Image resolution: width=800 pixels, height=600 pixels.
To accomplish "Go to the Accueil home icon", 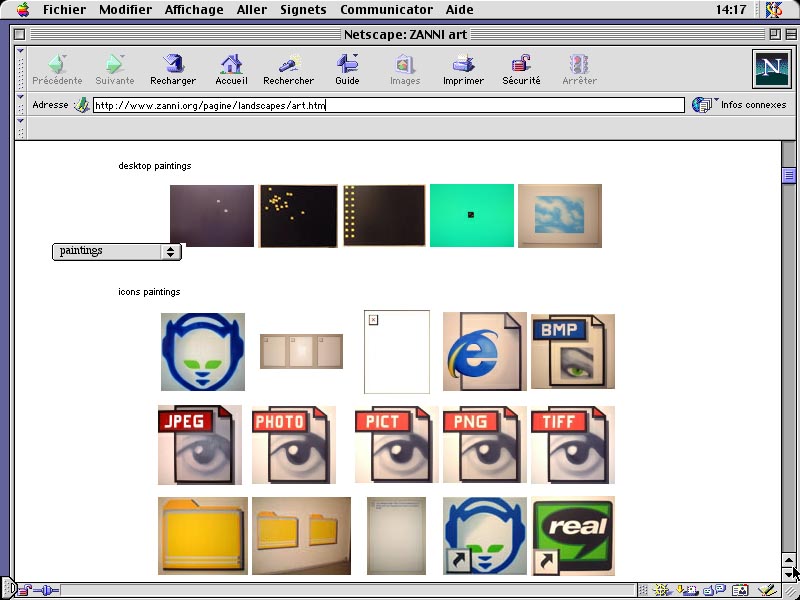I will coord(231,68).
